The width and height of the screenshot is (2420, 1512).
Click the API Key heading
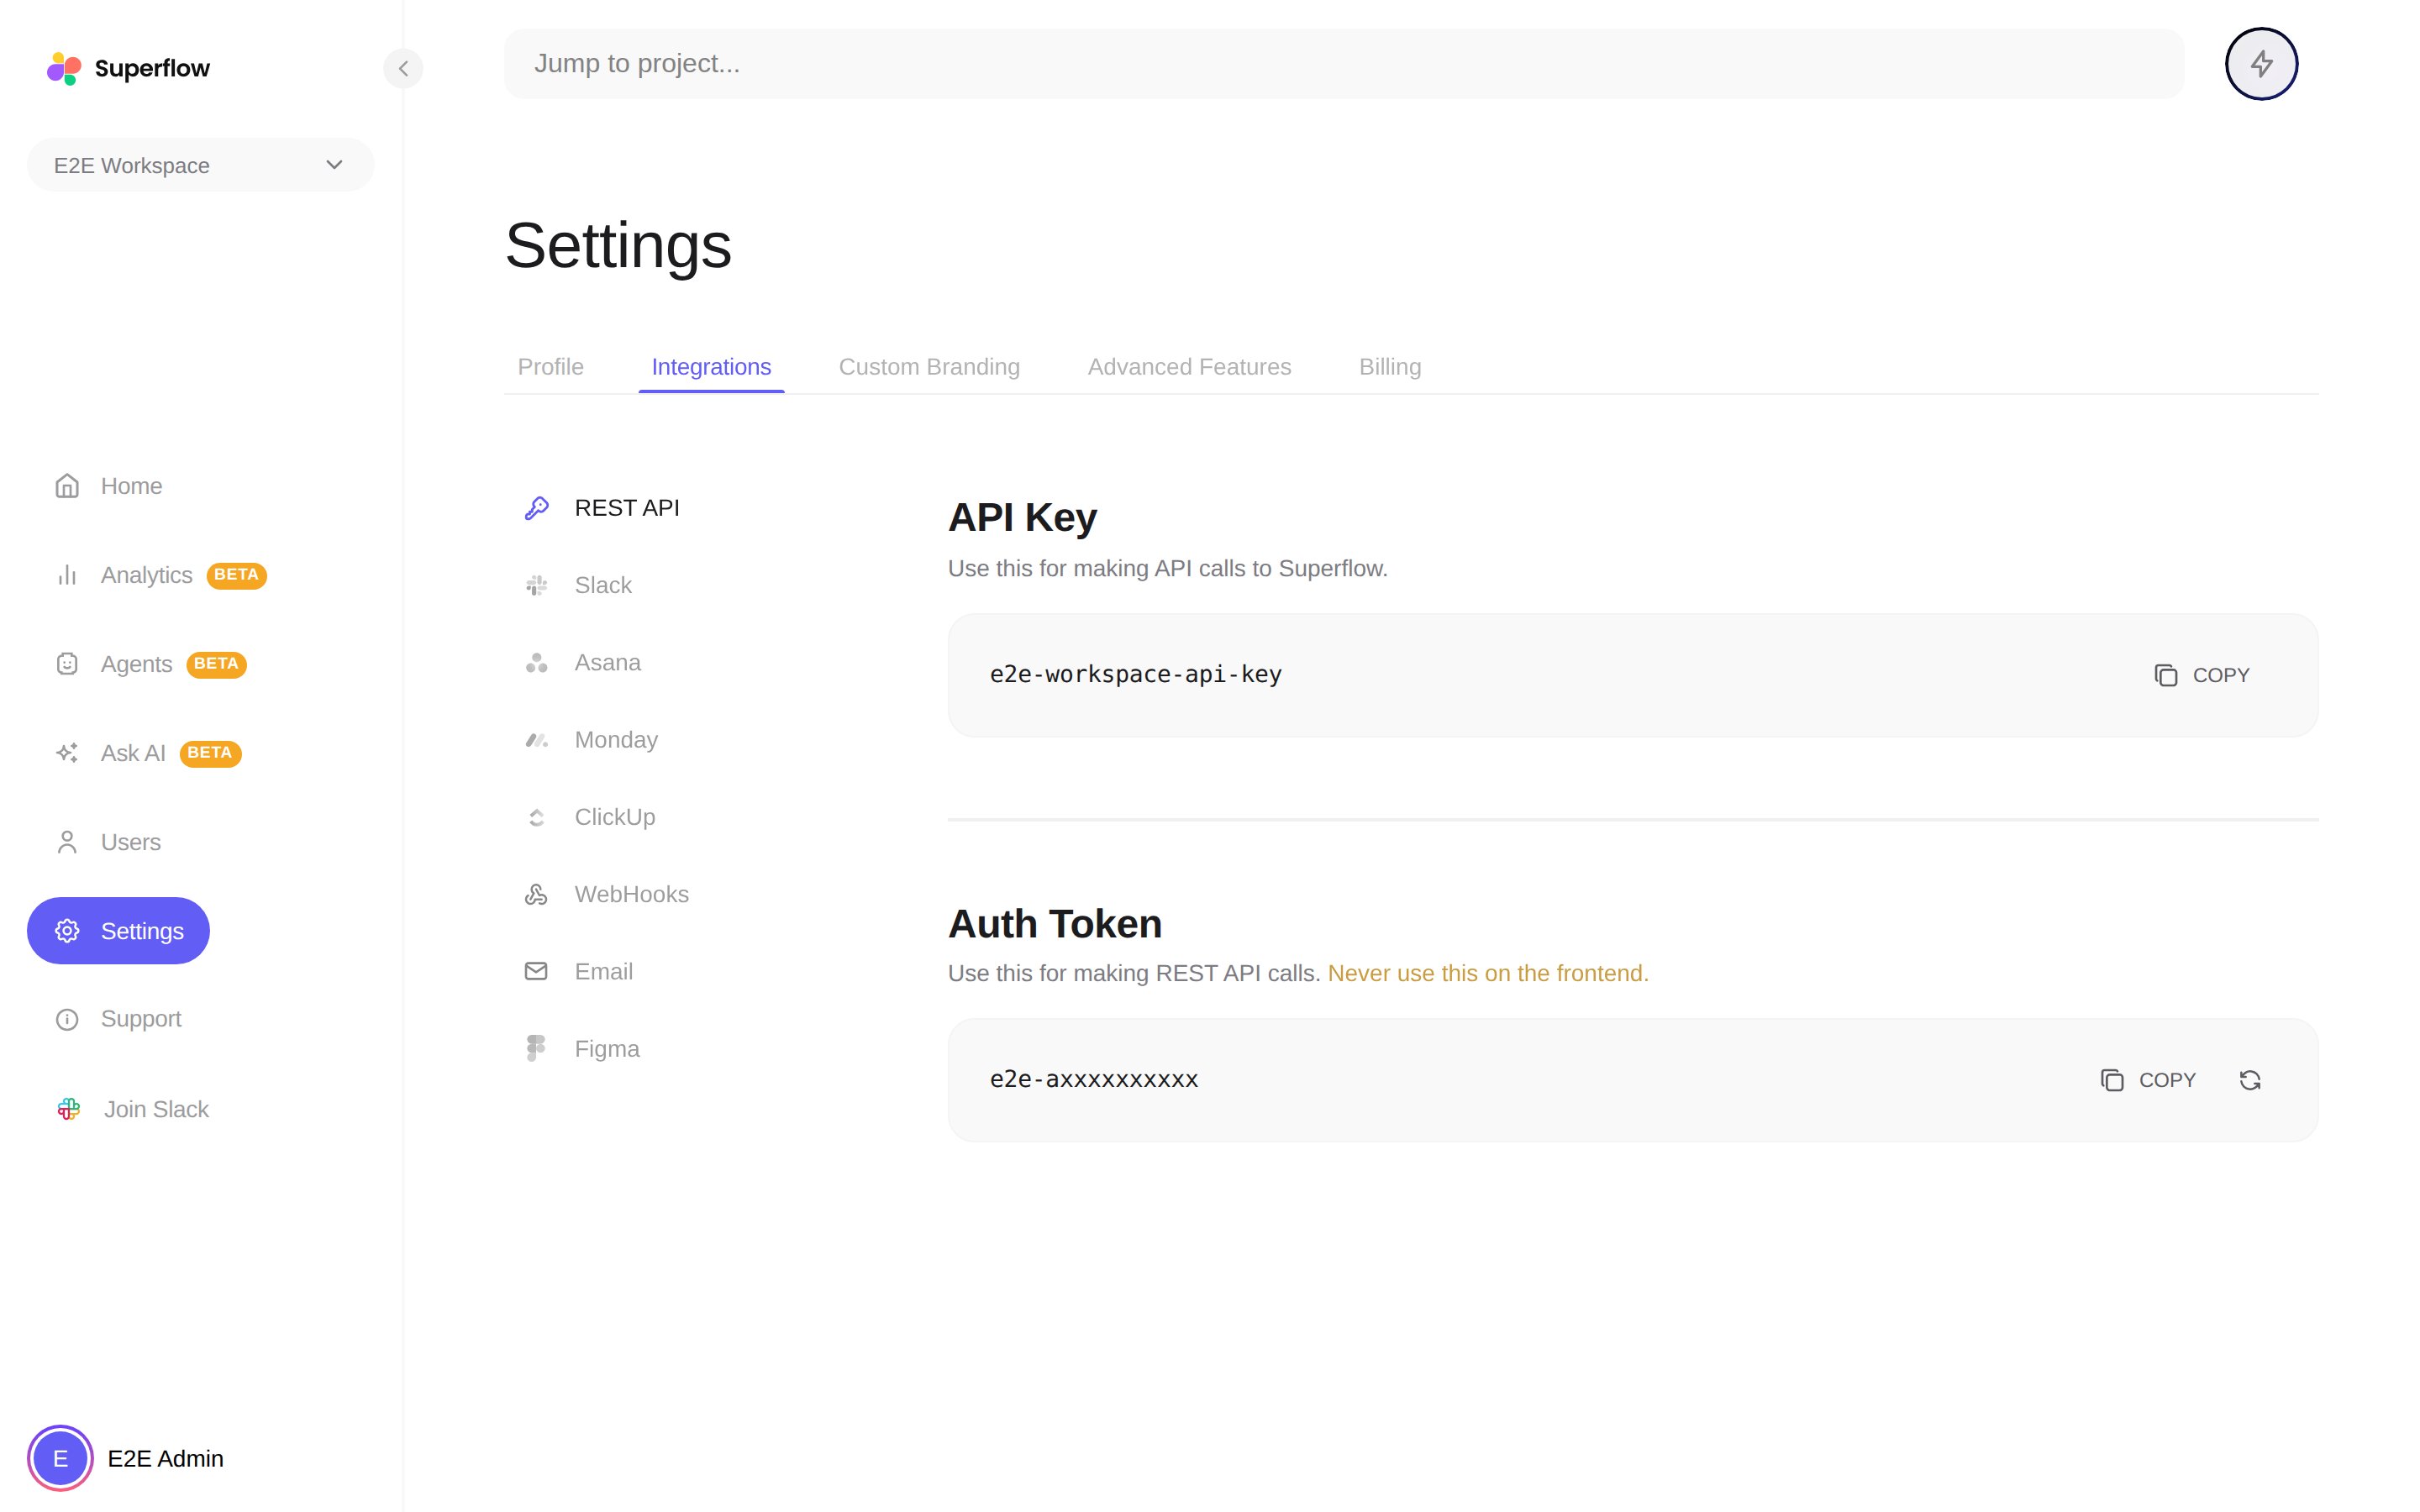1022,518
